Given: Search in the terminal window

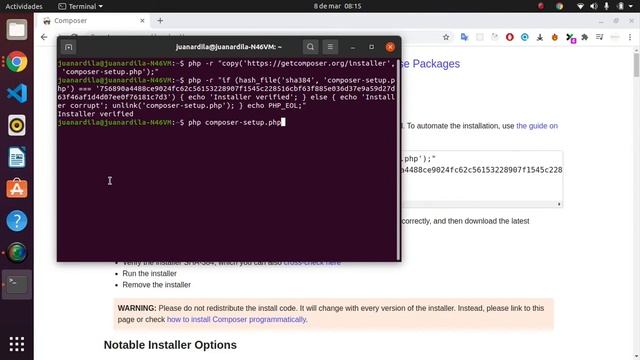Looking at the screenshot, I should (x=310, y=47).
